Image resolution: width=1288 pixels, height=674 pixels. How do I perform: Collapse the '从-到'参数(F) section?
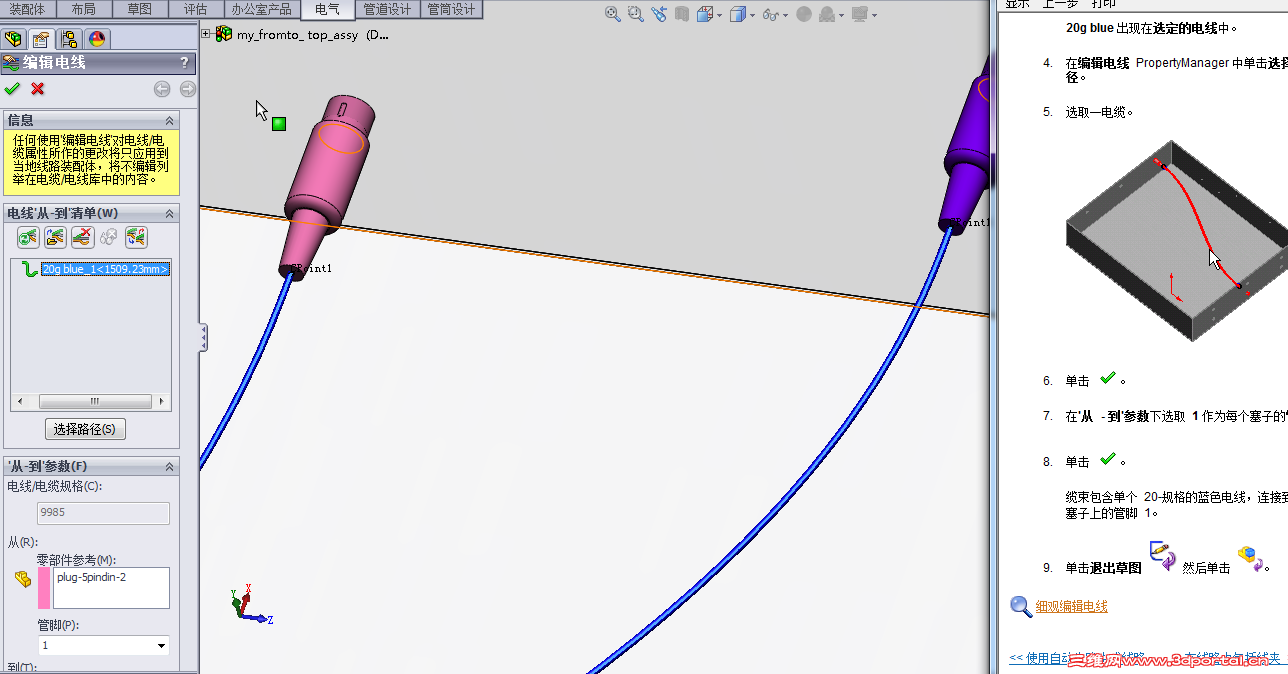tap(169, 466)
